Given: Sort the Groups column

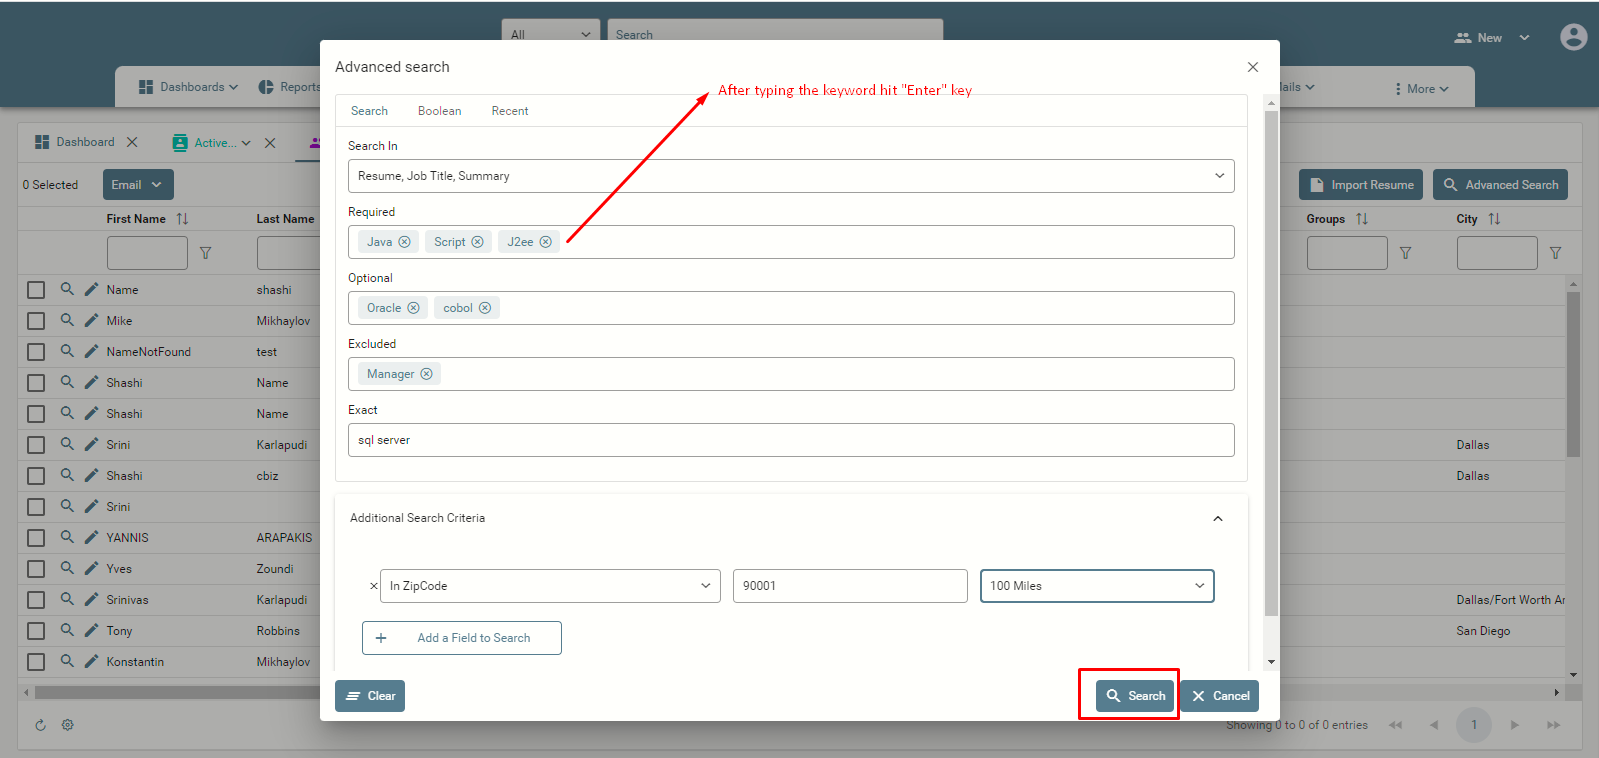Looking at the screenshot, I should pos(1361,218).
